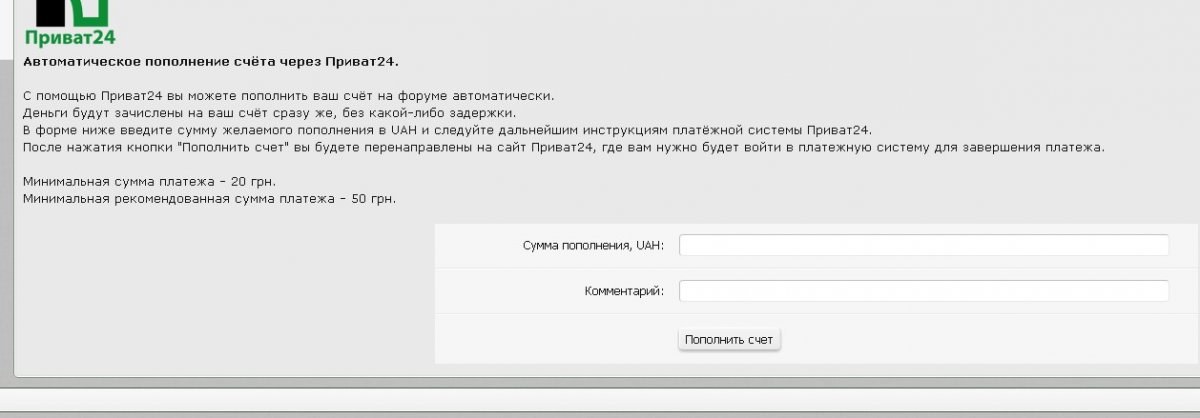Image resolution: width=1200 pixels, height=418 pixels.
Task: Click the line starting with В форме ниже введите
Action: 448,130
